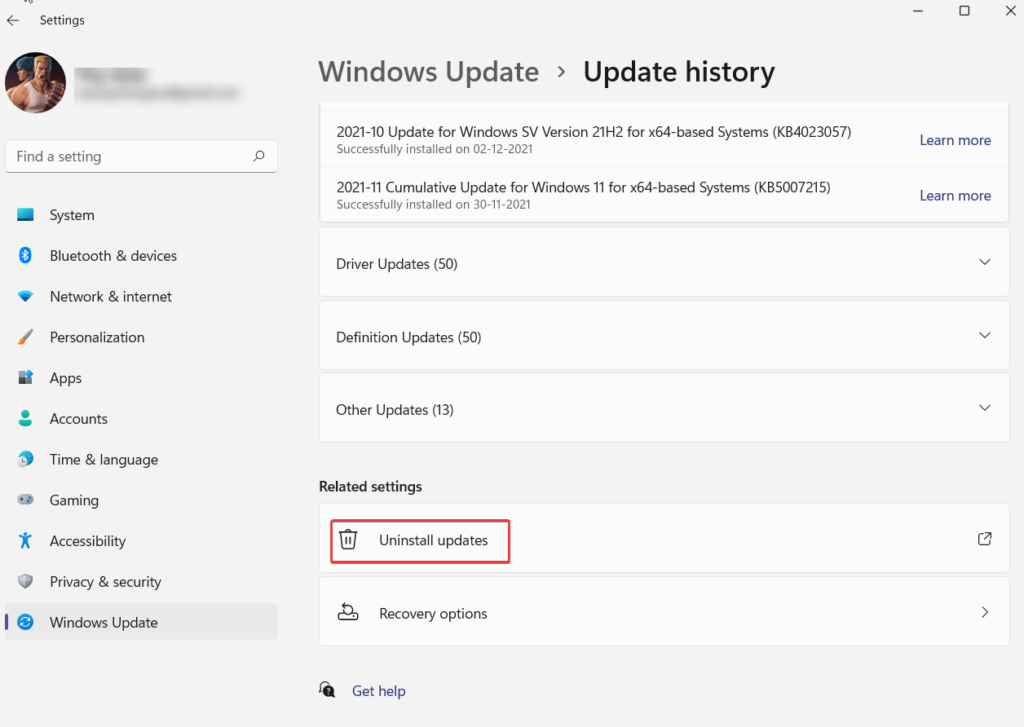Open the Gaming label

(74, 500)
